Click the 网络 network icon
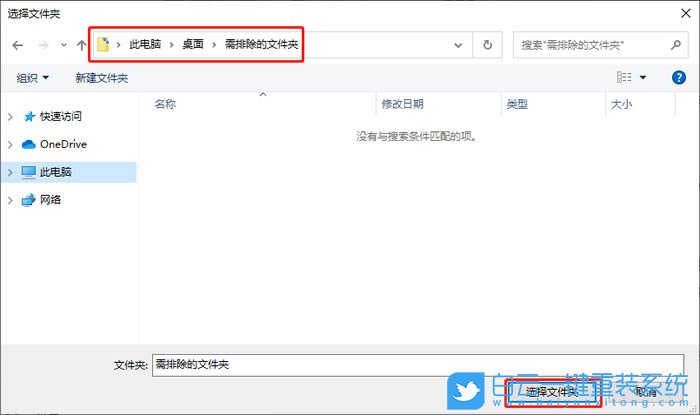This screenshot has width=700, height=415. click(x=29, y=200)
